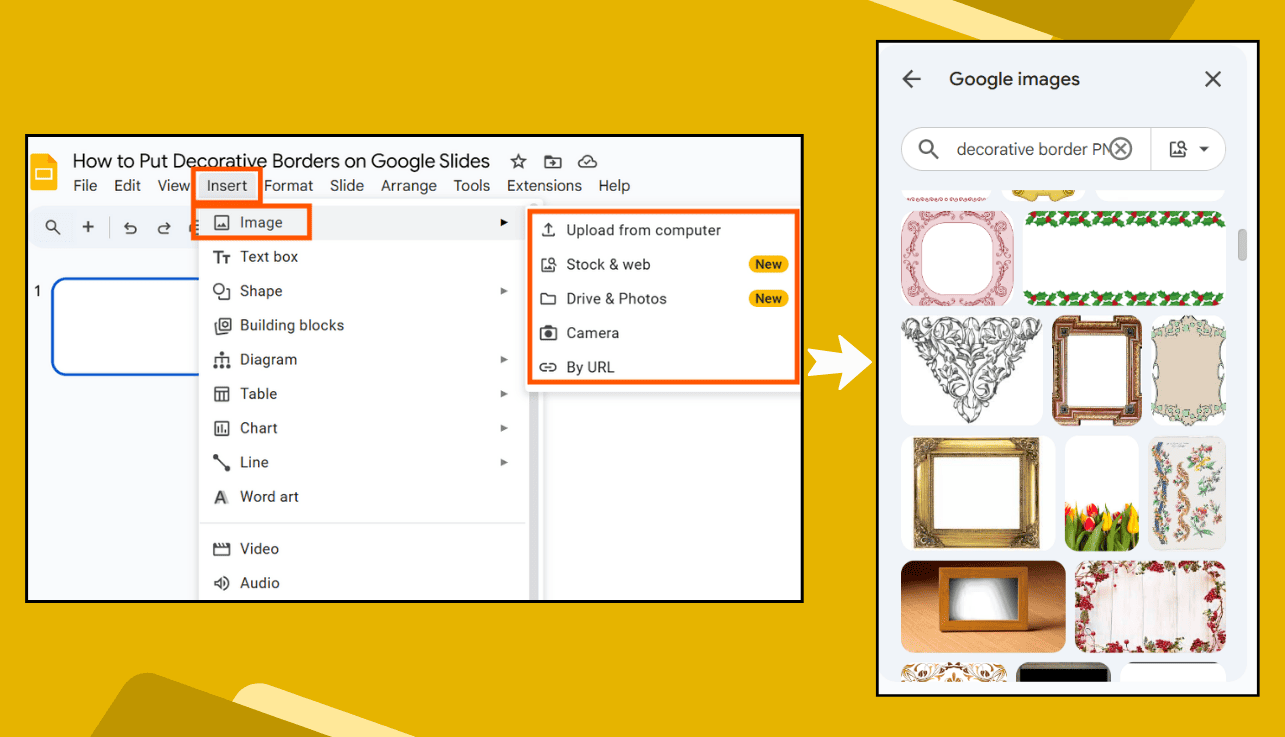This screenshot has width=1285, height=737.
Task: Star the presentation next to its title
Action: pos(518,161)
